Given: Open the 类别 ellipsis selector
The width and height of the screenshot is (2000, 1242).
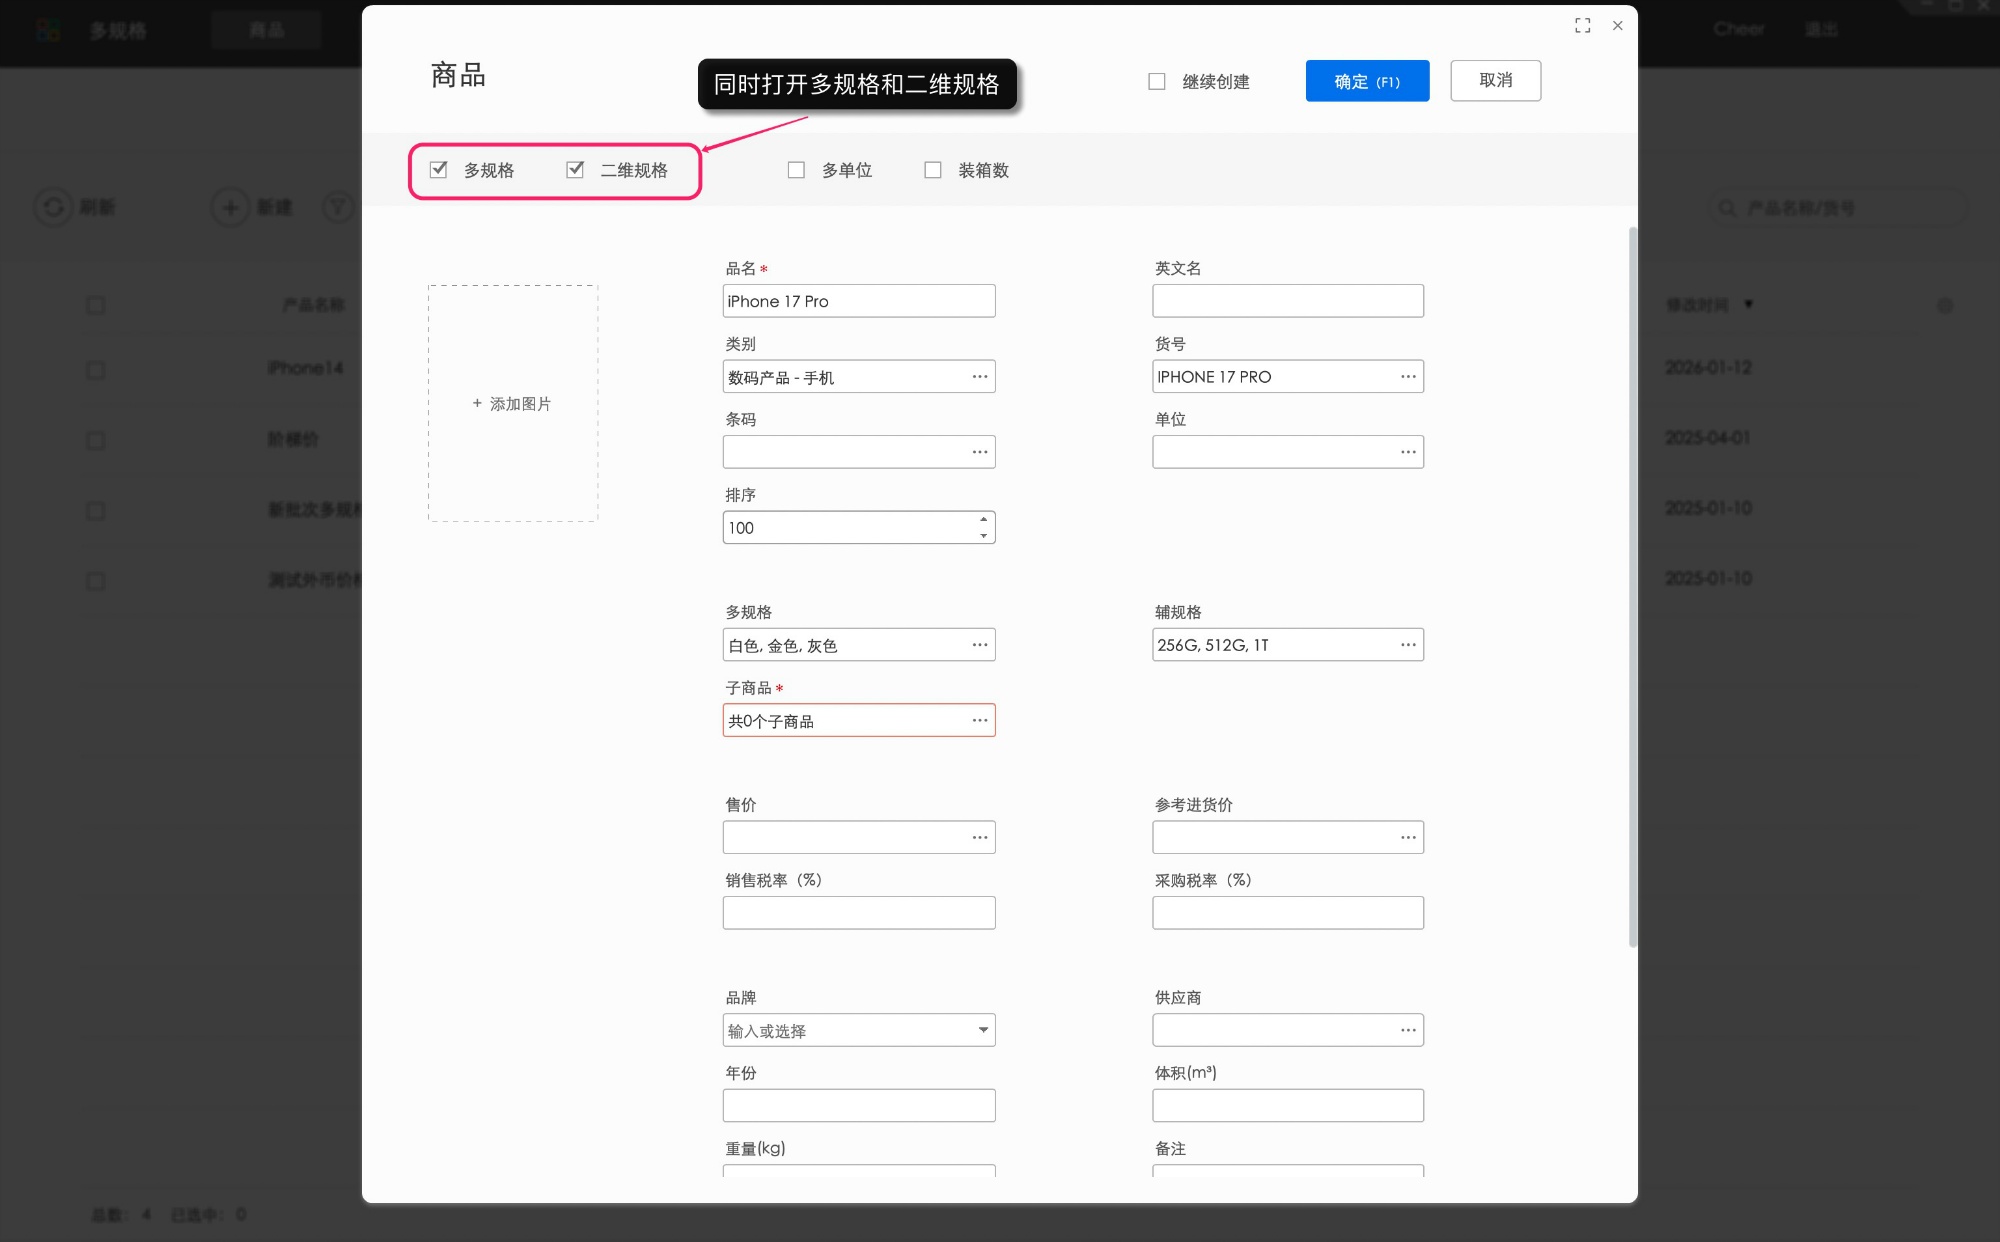Looking at the screenshot, I should 979,377.
